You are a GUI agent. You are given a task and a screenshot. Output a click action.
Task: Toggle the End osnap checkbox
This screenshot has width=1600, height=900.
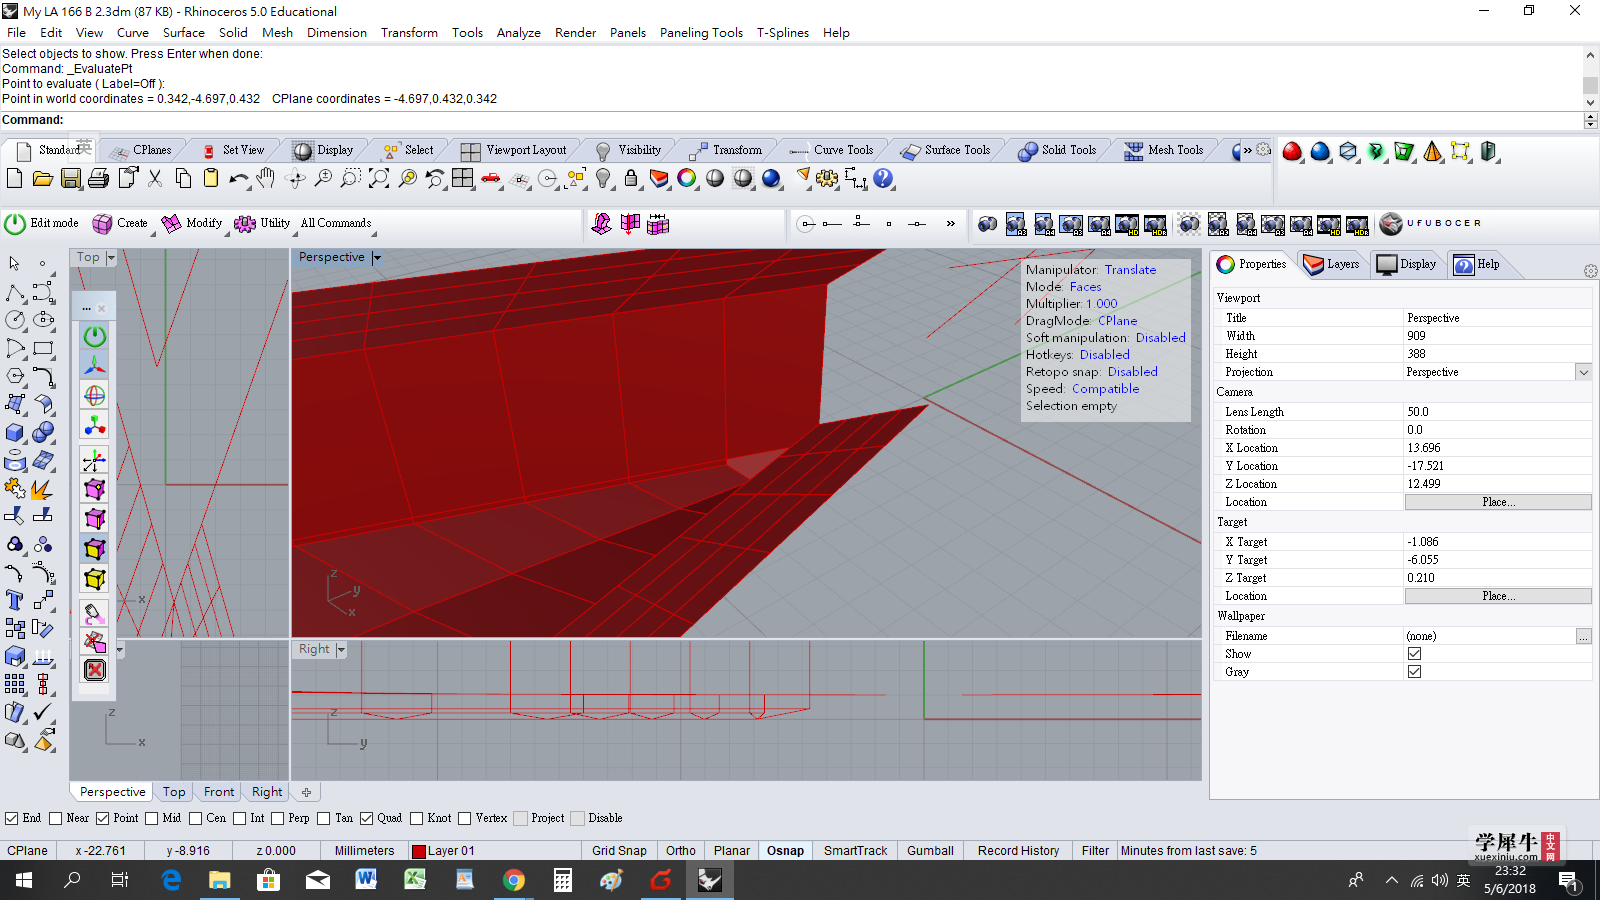11,818
